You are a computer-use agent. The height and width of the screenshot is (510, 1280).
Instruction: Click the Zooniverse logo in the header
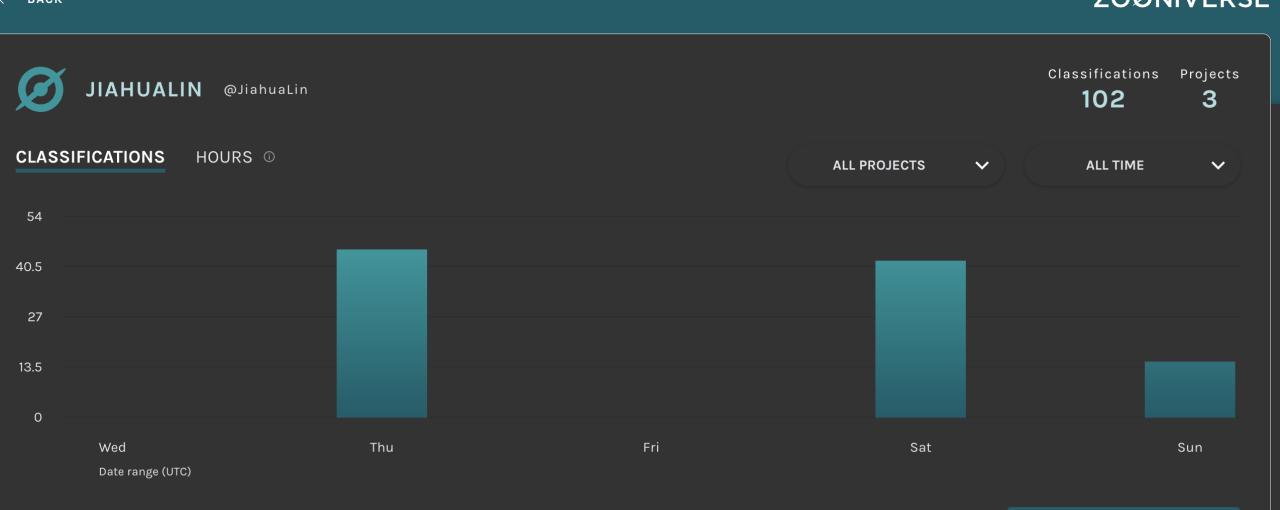(x=1180, y=3)
